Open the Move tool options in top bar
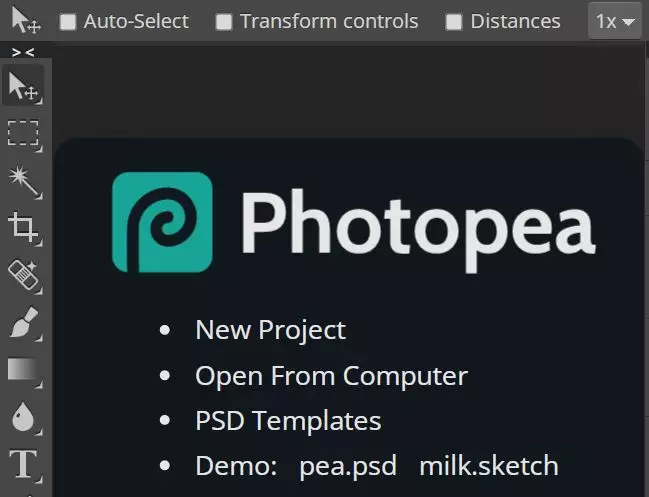This screenshot has width=649, height=497. pyautogui.click(x=26, y=21)
